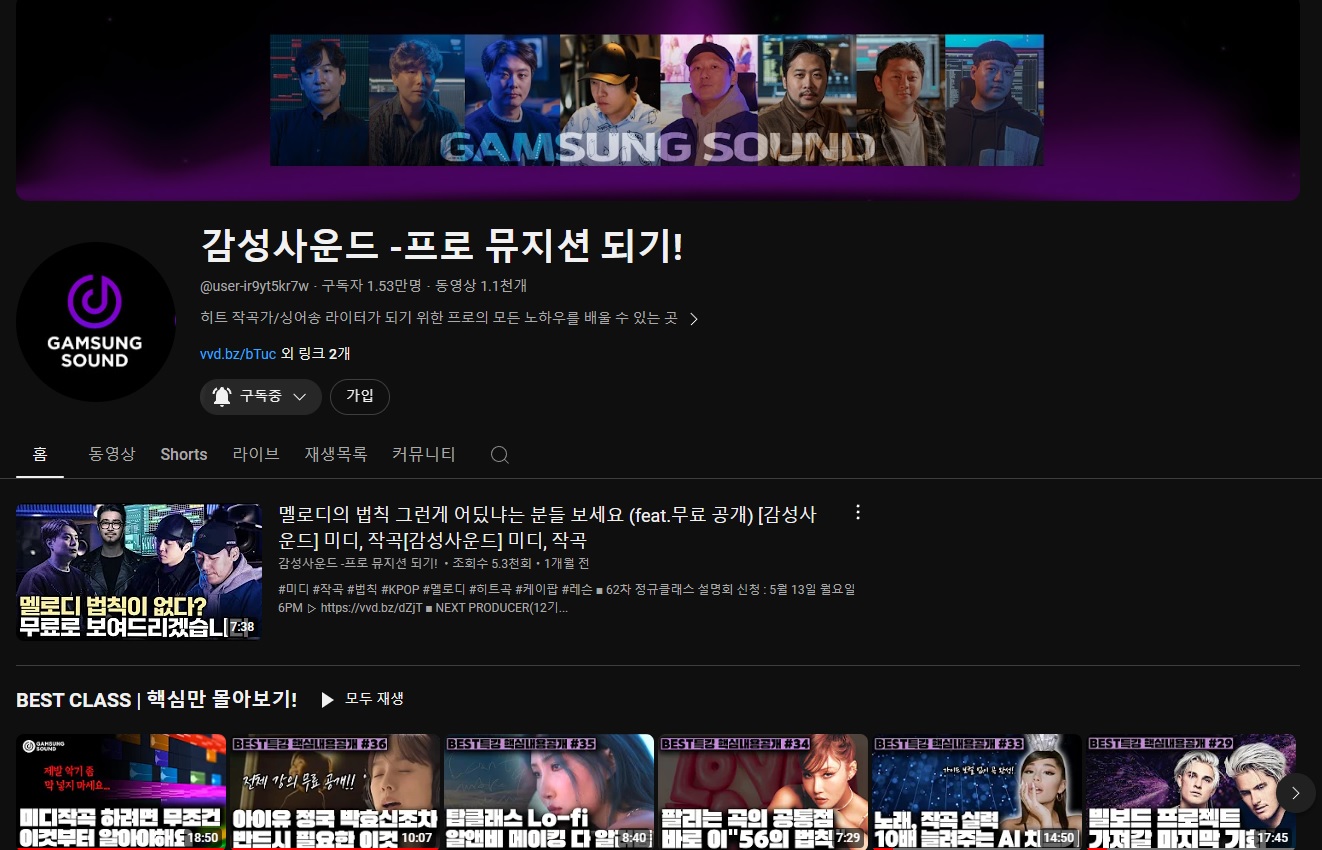Image resolution: width=1322 pixels, height=850 pixels.
Task: Click the 가입 button
Action: point(360,397)
